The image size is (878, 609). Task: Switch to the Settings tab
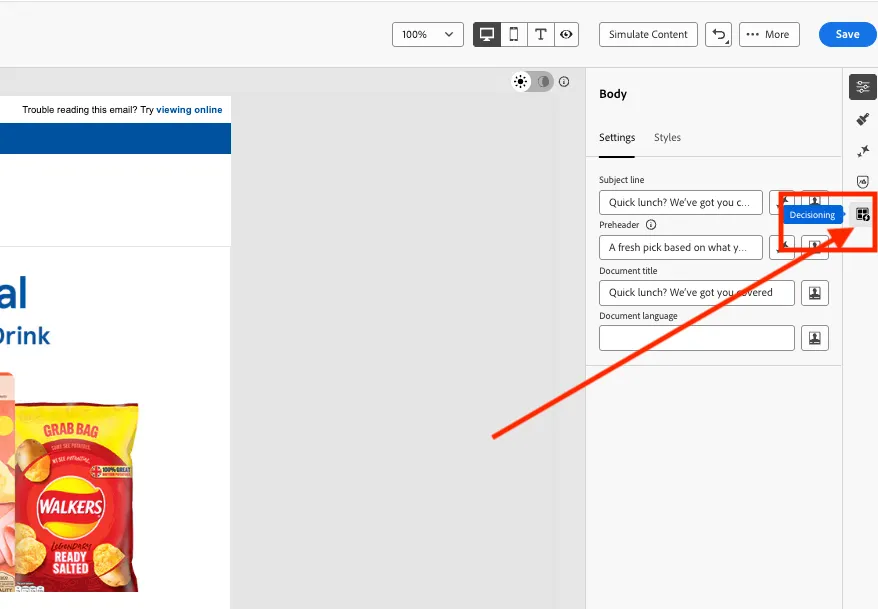point(617,138)
